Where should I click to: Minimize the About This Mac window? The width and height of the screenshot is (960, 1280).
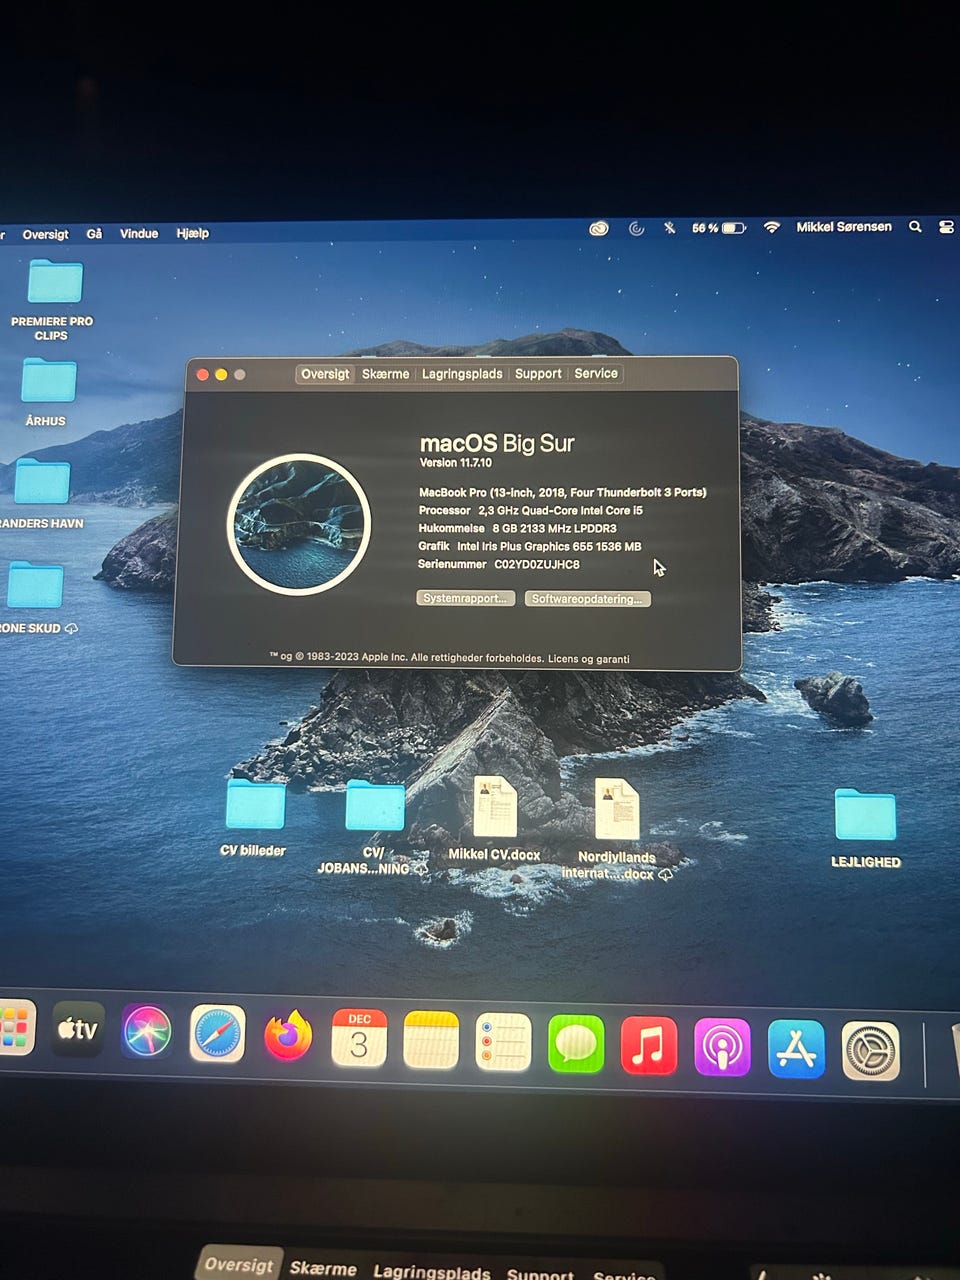click(x=221, y=375)
